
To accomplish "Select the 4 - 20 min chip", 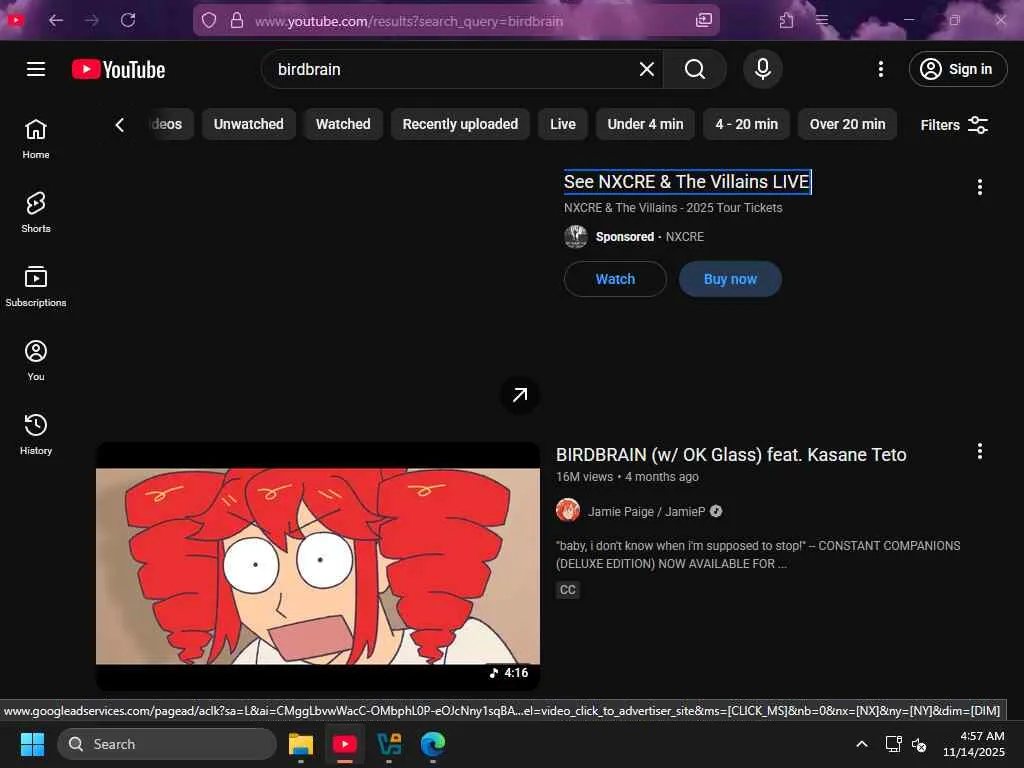I will click(746, 124).
